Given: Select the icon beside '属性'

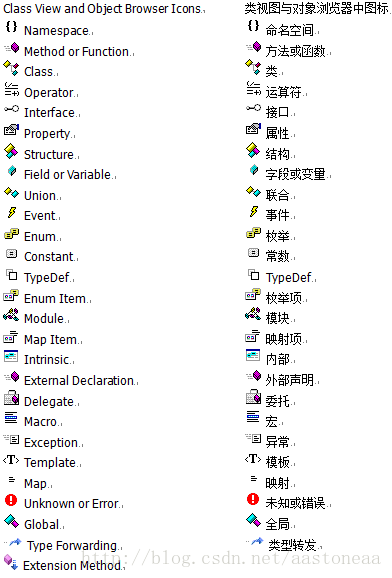Looking at the screenshot, I should click(x=253, y=129).
